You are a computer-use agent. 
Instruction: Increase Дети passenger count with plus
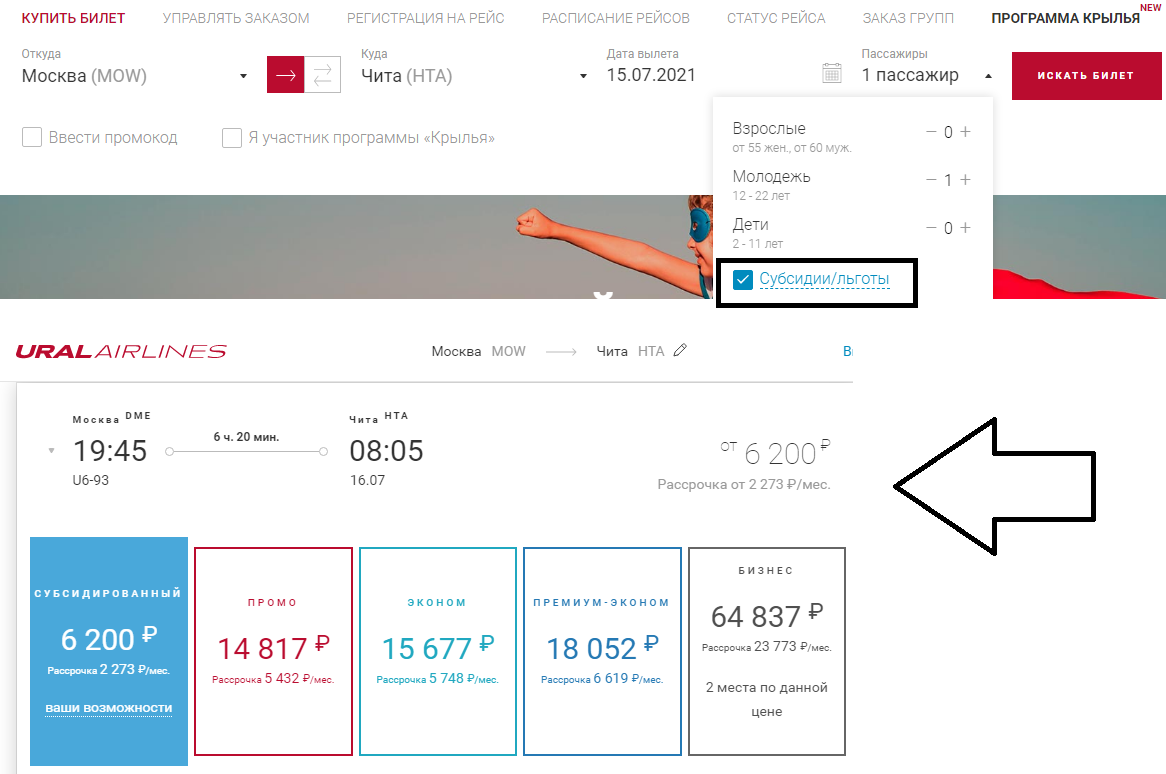[x=965, y=228]
